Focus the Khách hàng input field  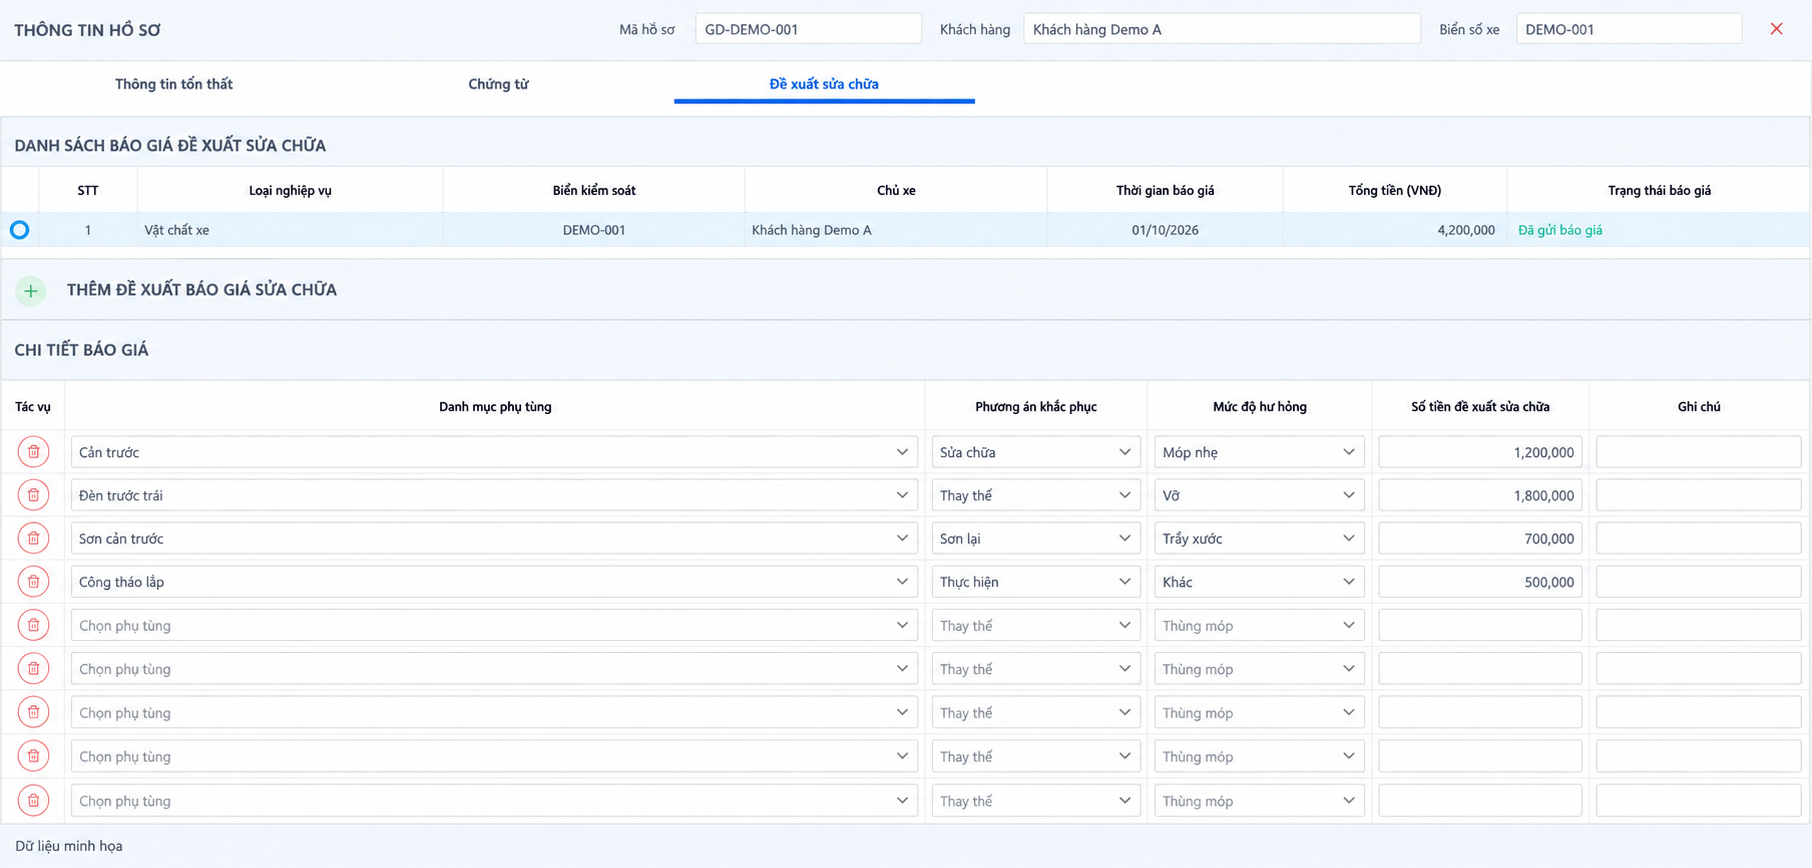pyautogui.click(x=1222, y=29)
